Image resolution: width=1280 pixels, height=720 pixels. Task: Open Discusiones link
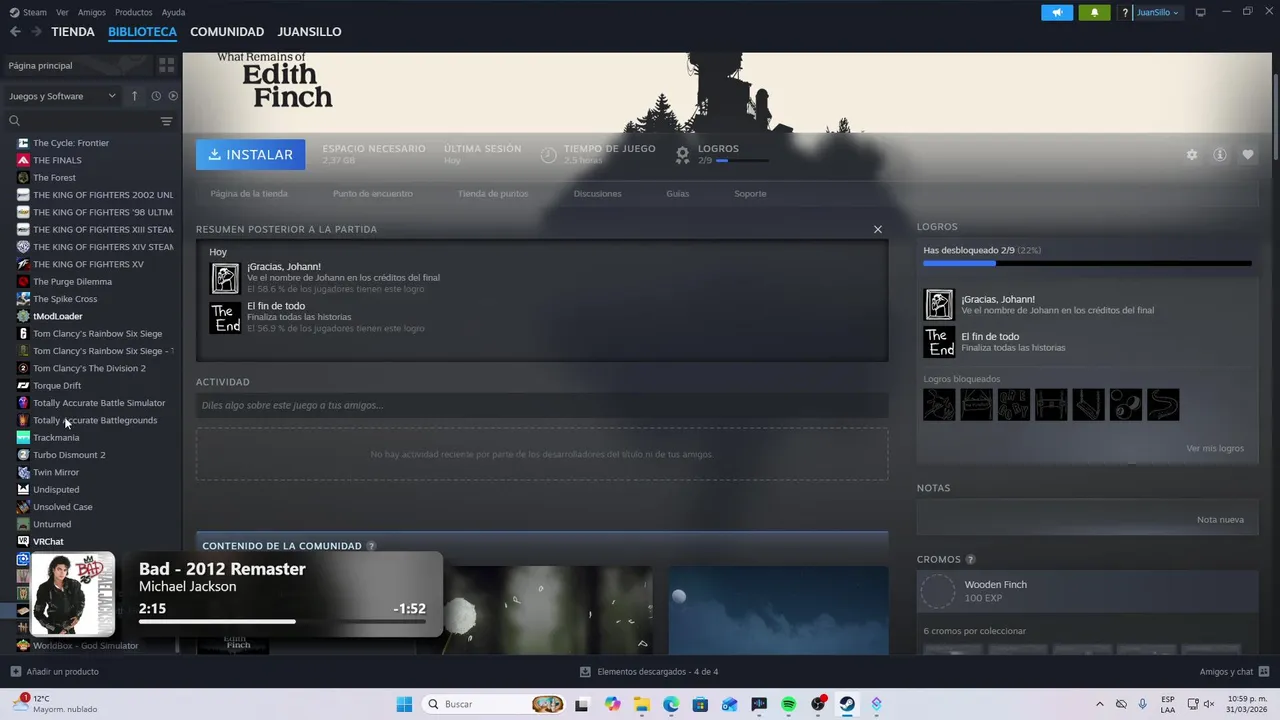pos(597,194)
